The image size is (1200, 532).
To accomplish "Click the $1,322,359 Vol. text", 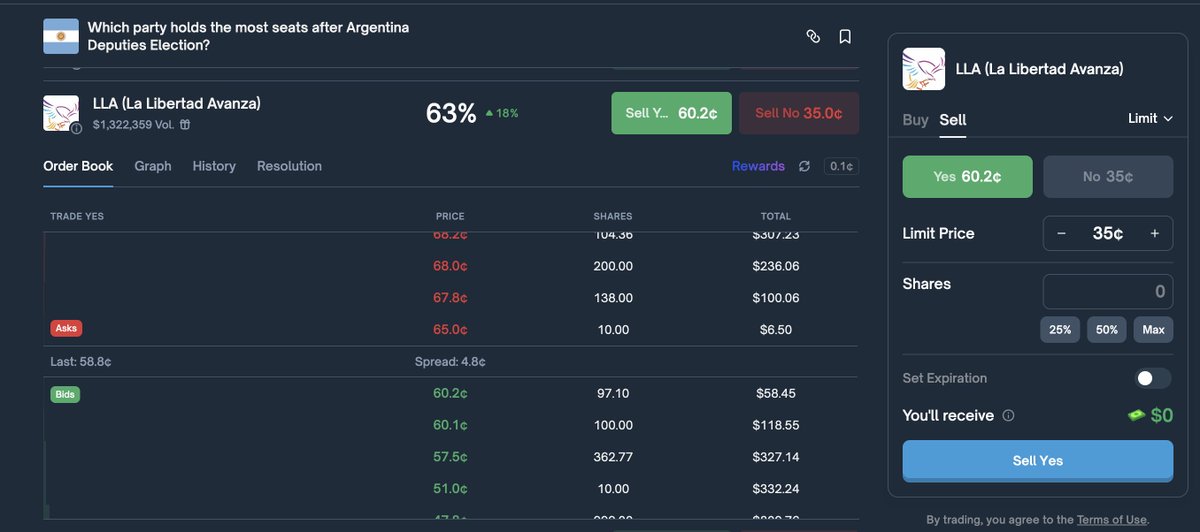I will [x=134, y=125].
